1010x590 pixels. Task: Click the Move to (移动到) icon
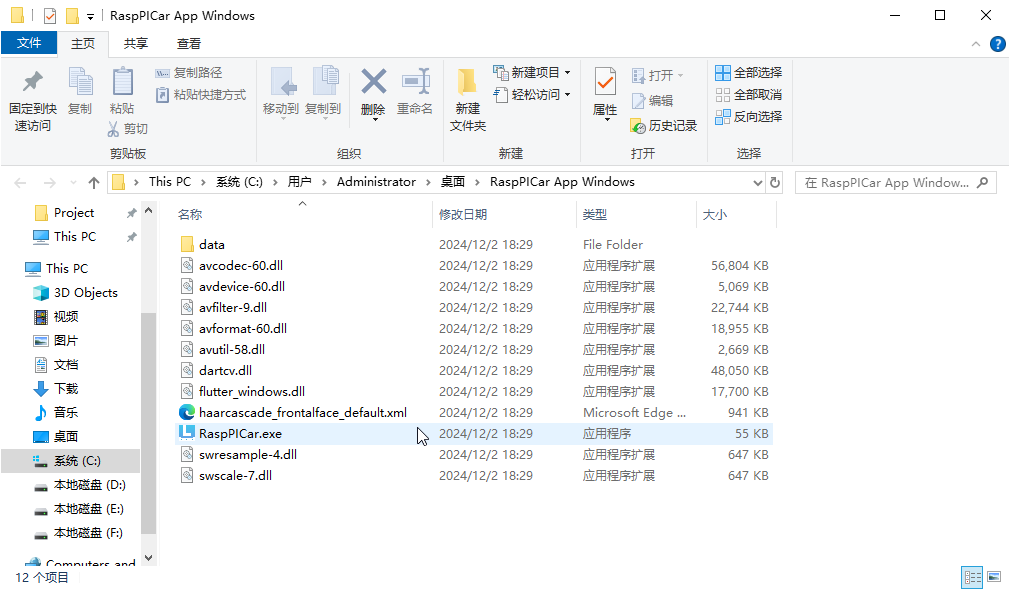(x=283, y=82)
